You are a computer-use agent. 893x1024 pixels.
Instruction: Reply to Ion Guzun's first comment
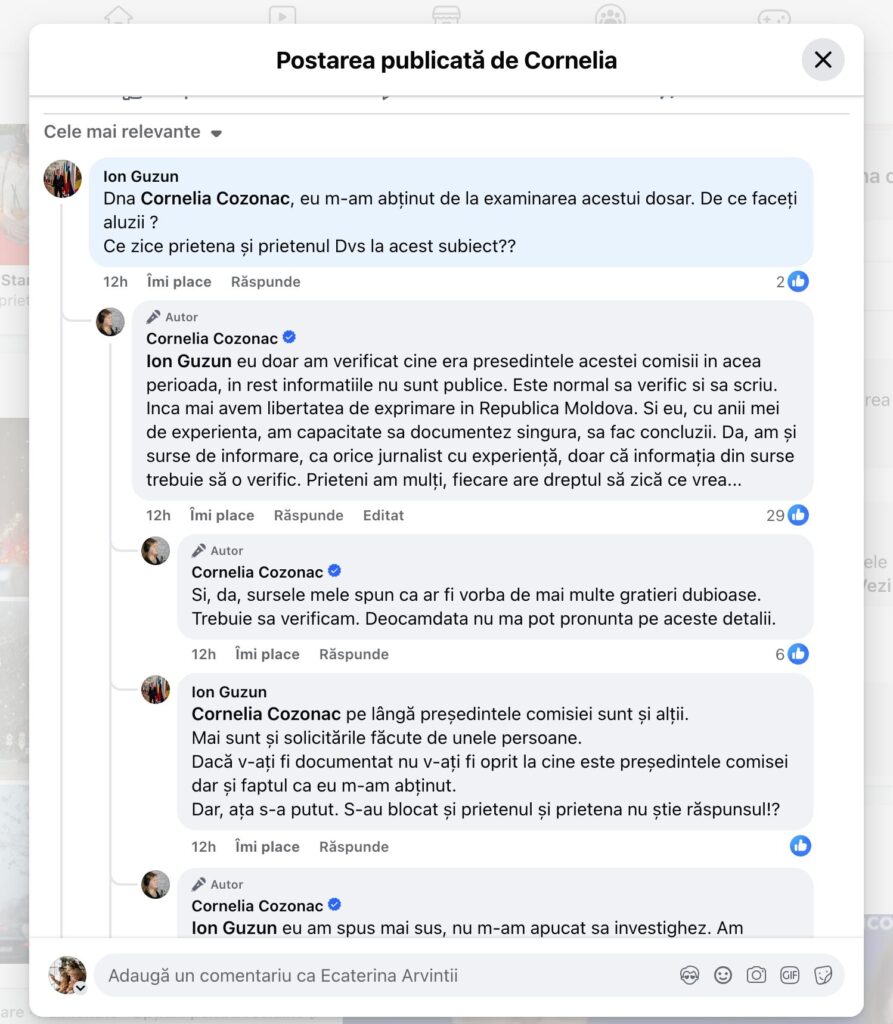[265, 282]
